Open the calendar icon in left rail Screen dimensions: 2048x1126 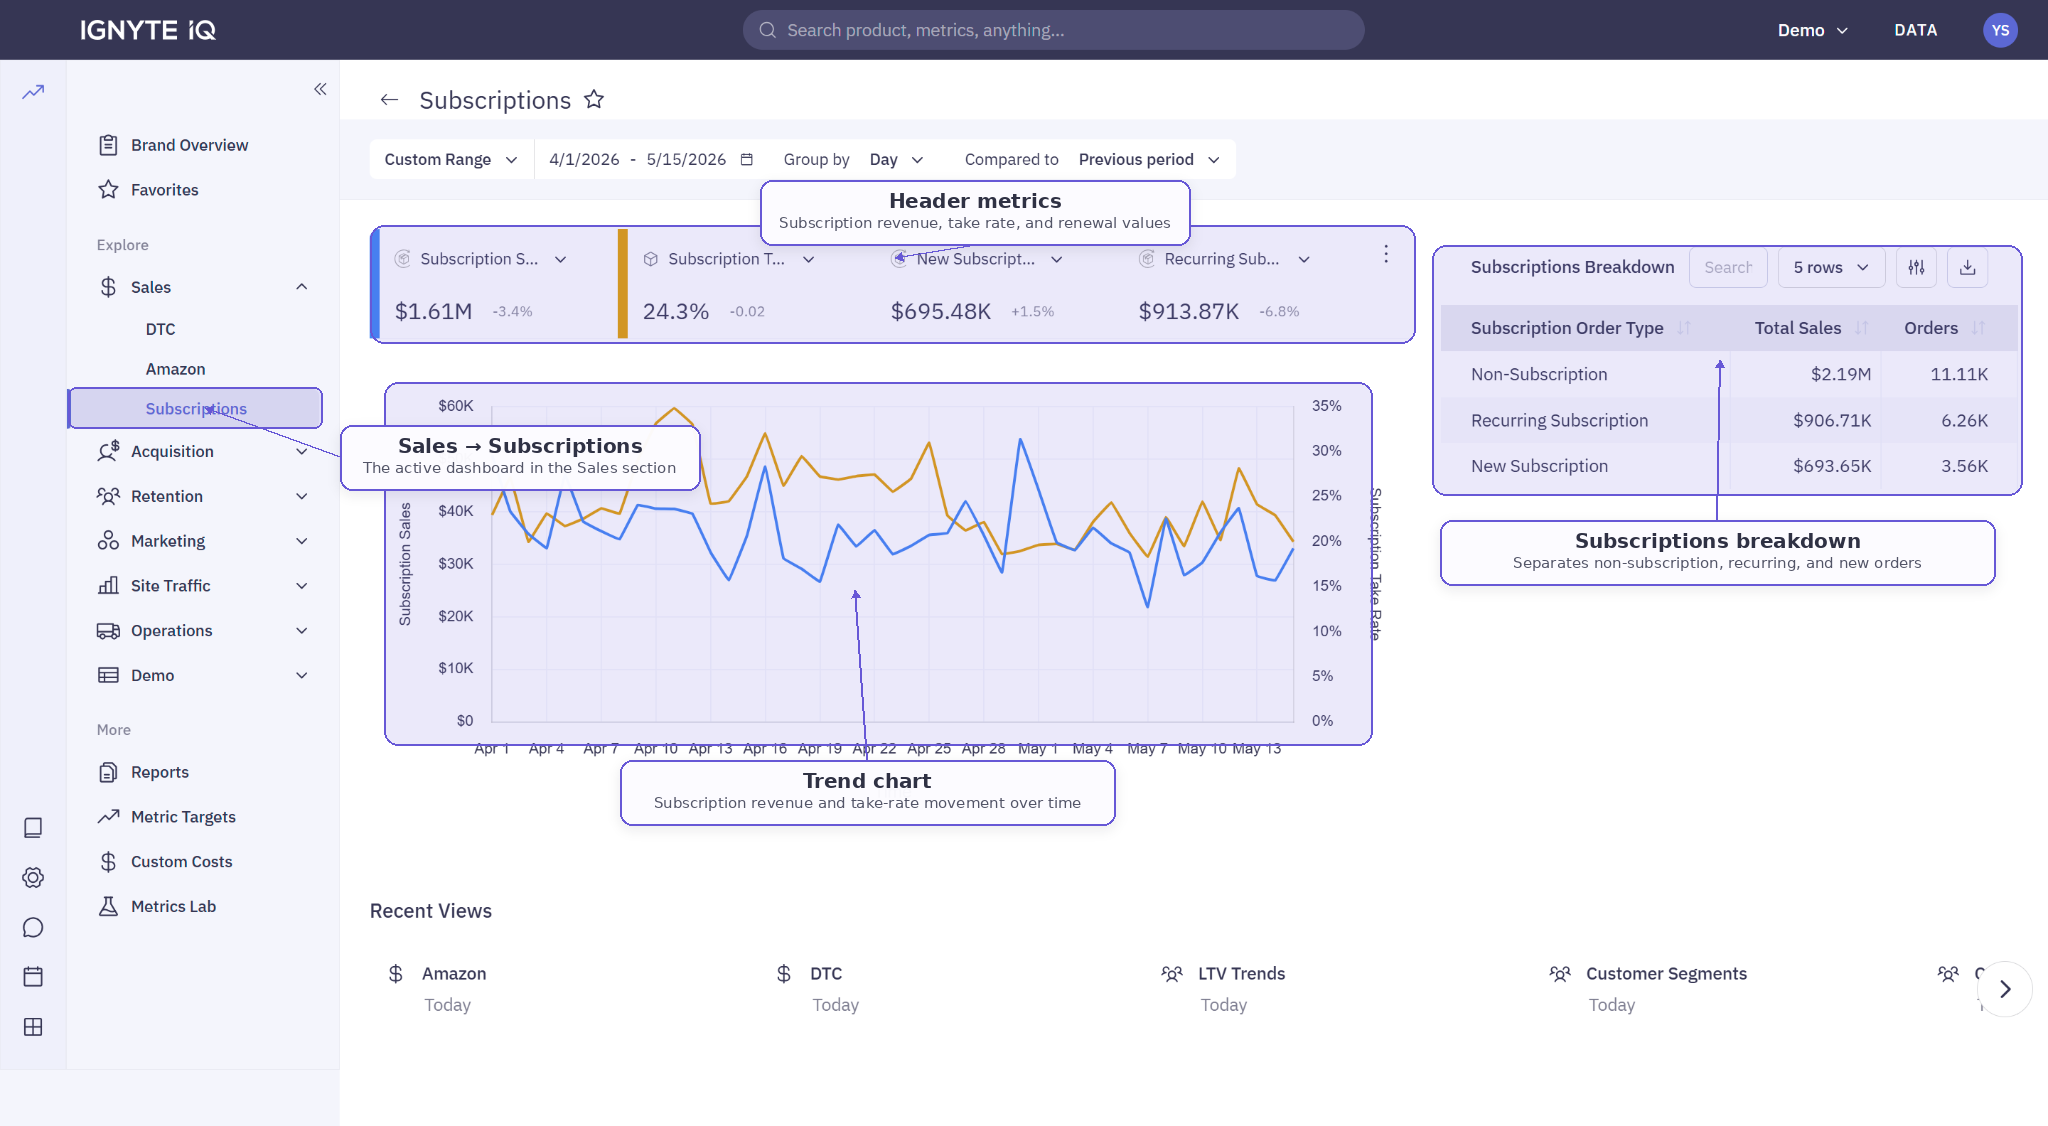coord(33,977)
